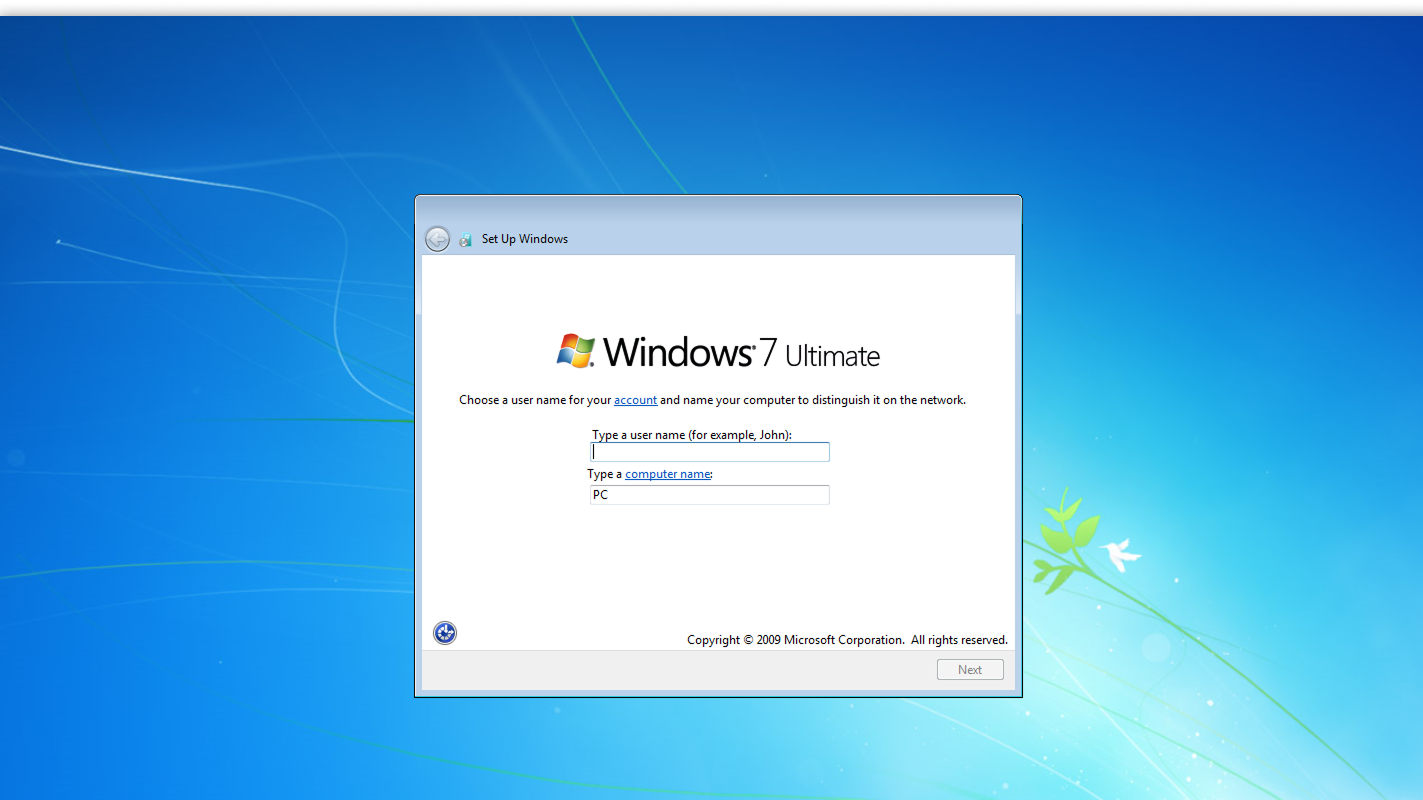Image resolution: width=1423 pixels, height=800 pixels.
Task: Click the Microsoft copyright notice text
Action: 847,640
